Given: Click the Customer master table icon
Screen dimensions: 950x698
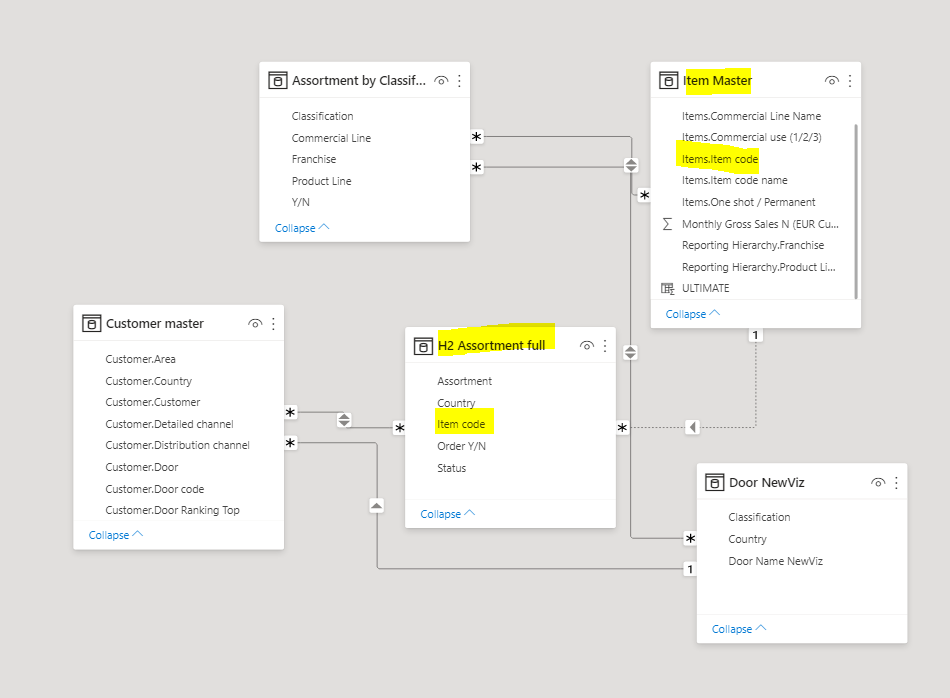Looking at the screenshot, I should pyautogui.click(x=91, y=324).
